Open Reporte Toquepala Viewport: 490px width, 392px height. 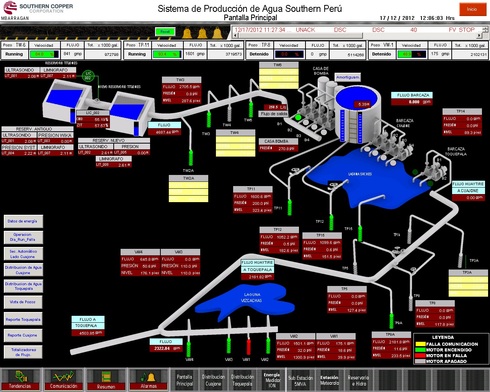23,319
